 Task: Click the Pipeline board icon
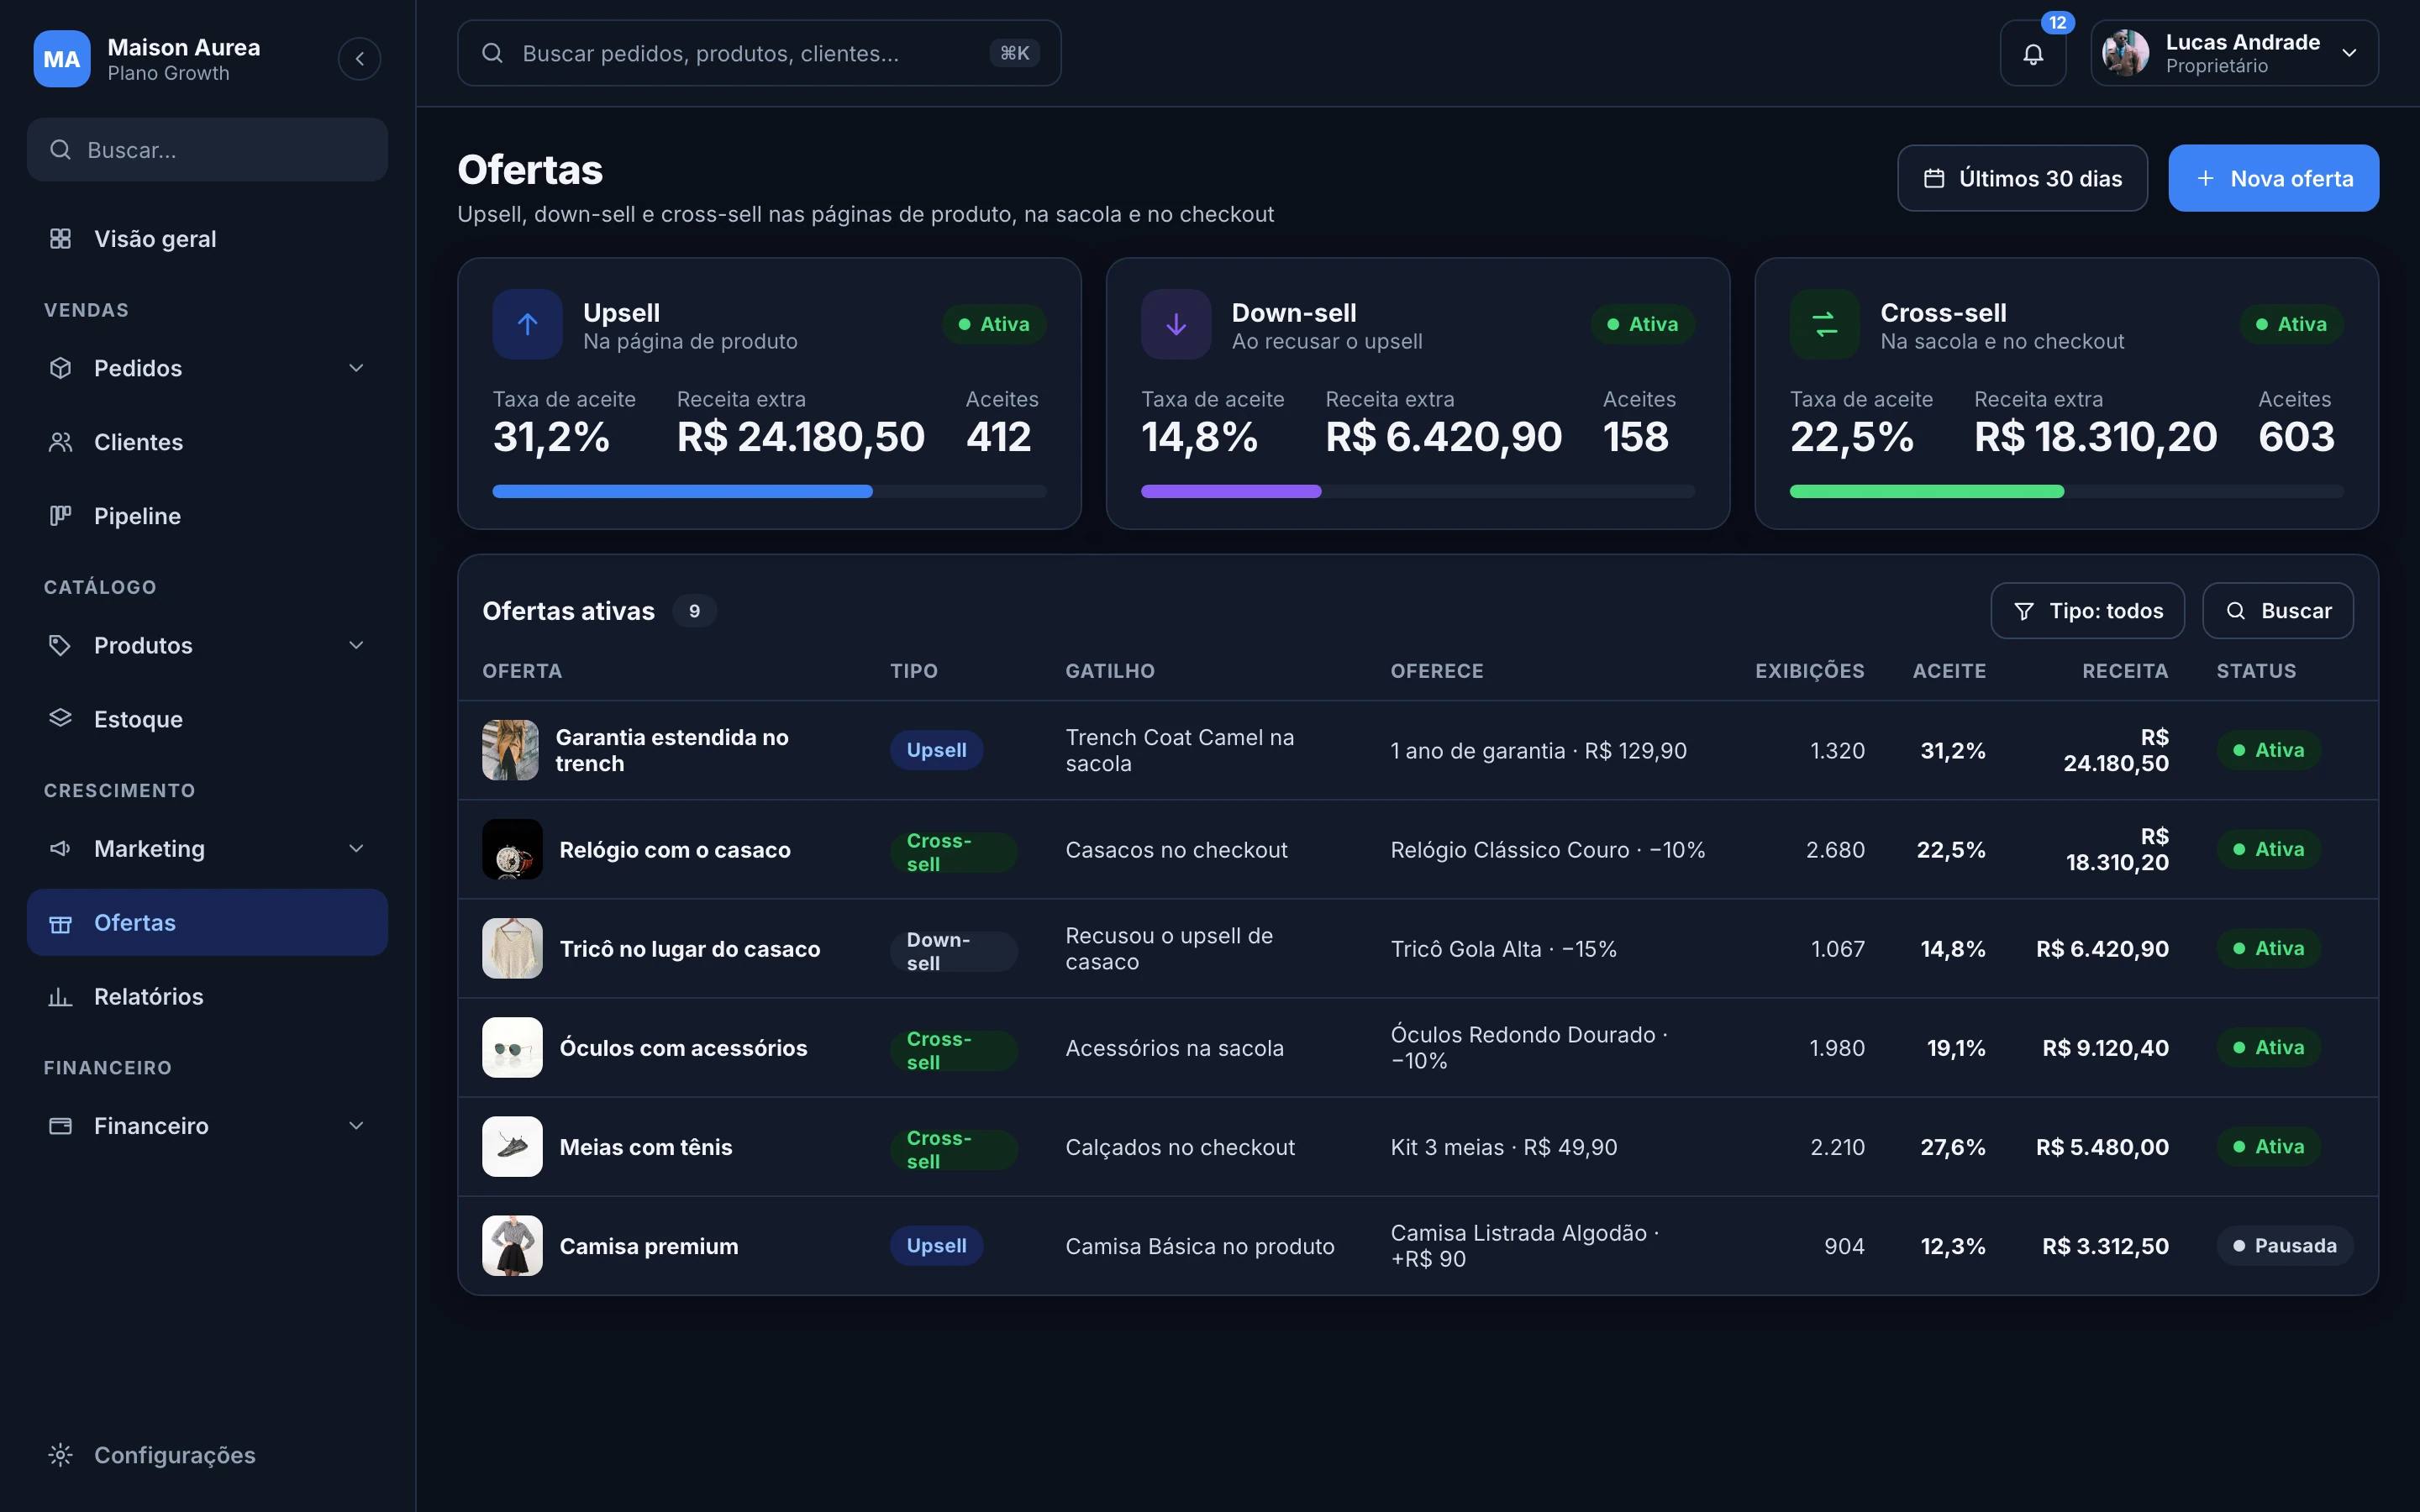tap(60, 516)
